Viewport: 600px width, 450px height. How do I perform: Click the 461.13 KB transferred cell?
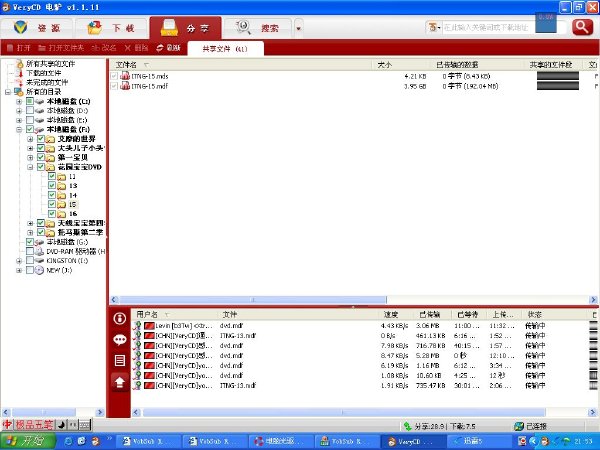430,336
